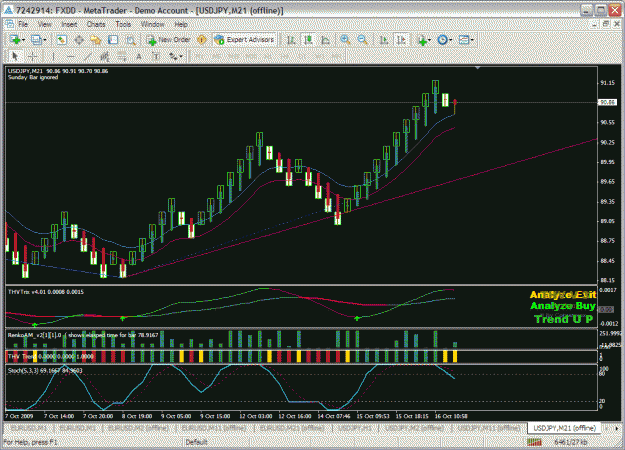Screen dimensions: 625x450
Task: Click the connection status bars icon
Action: [535, 442]
